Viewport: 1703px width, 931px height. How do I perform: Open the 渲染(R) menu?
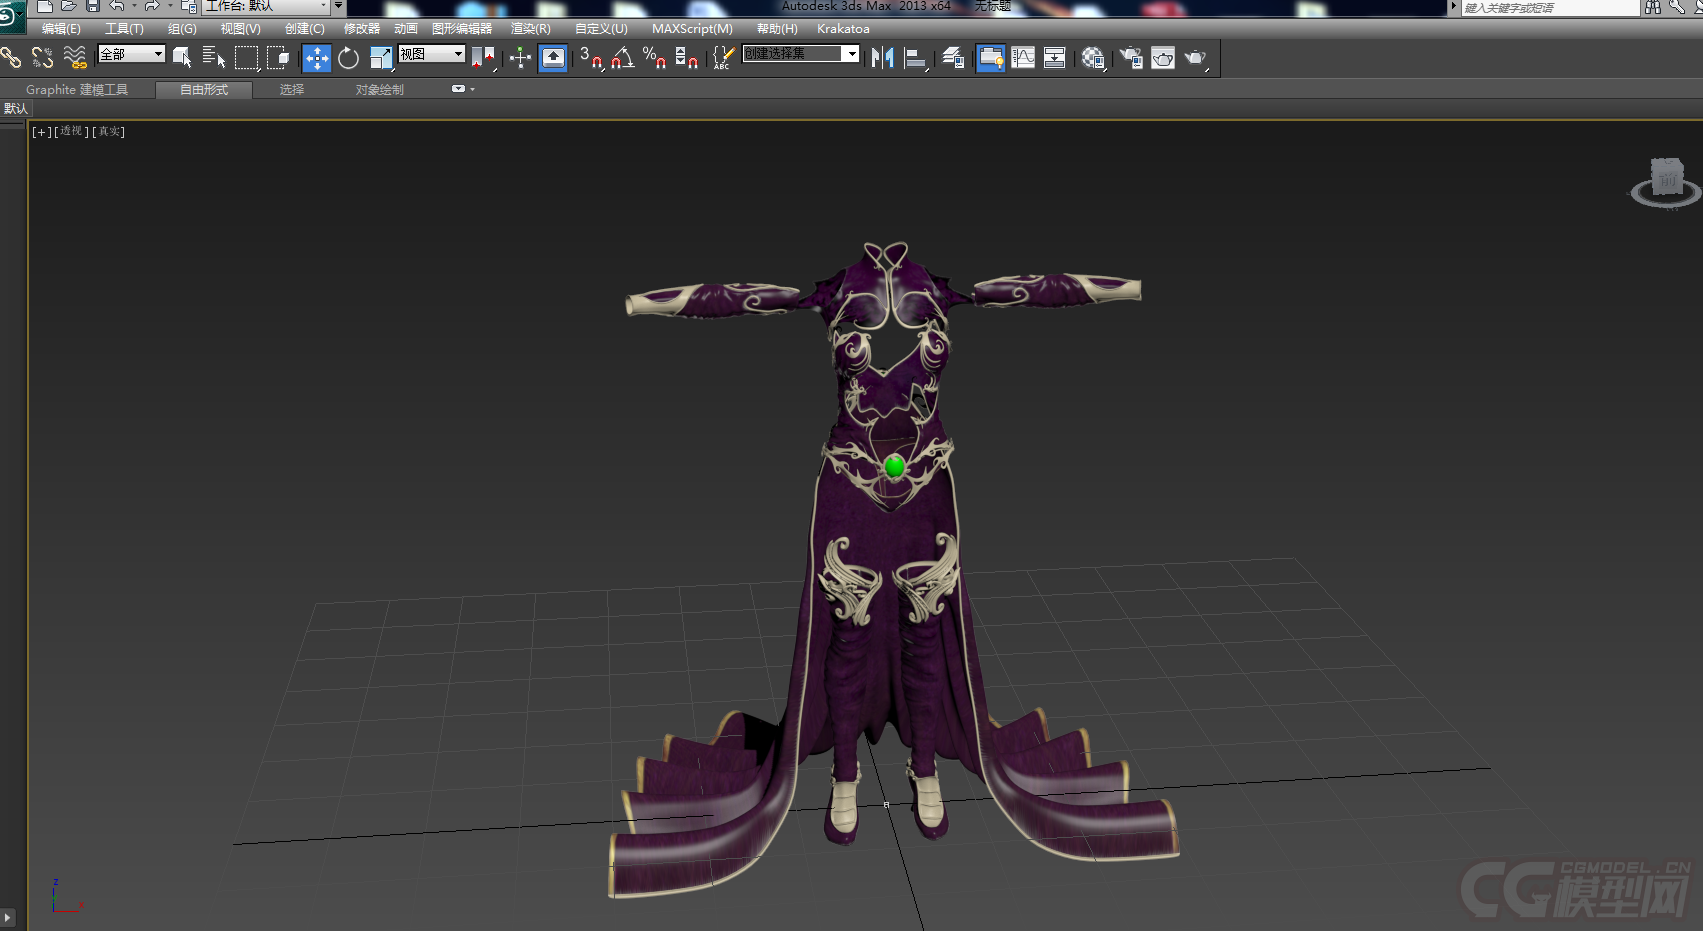(x=531, y=29)
